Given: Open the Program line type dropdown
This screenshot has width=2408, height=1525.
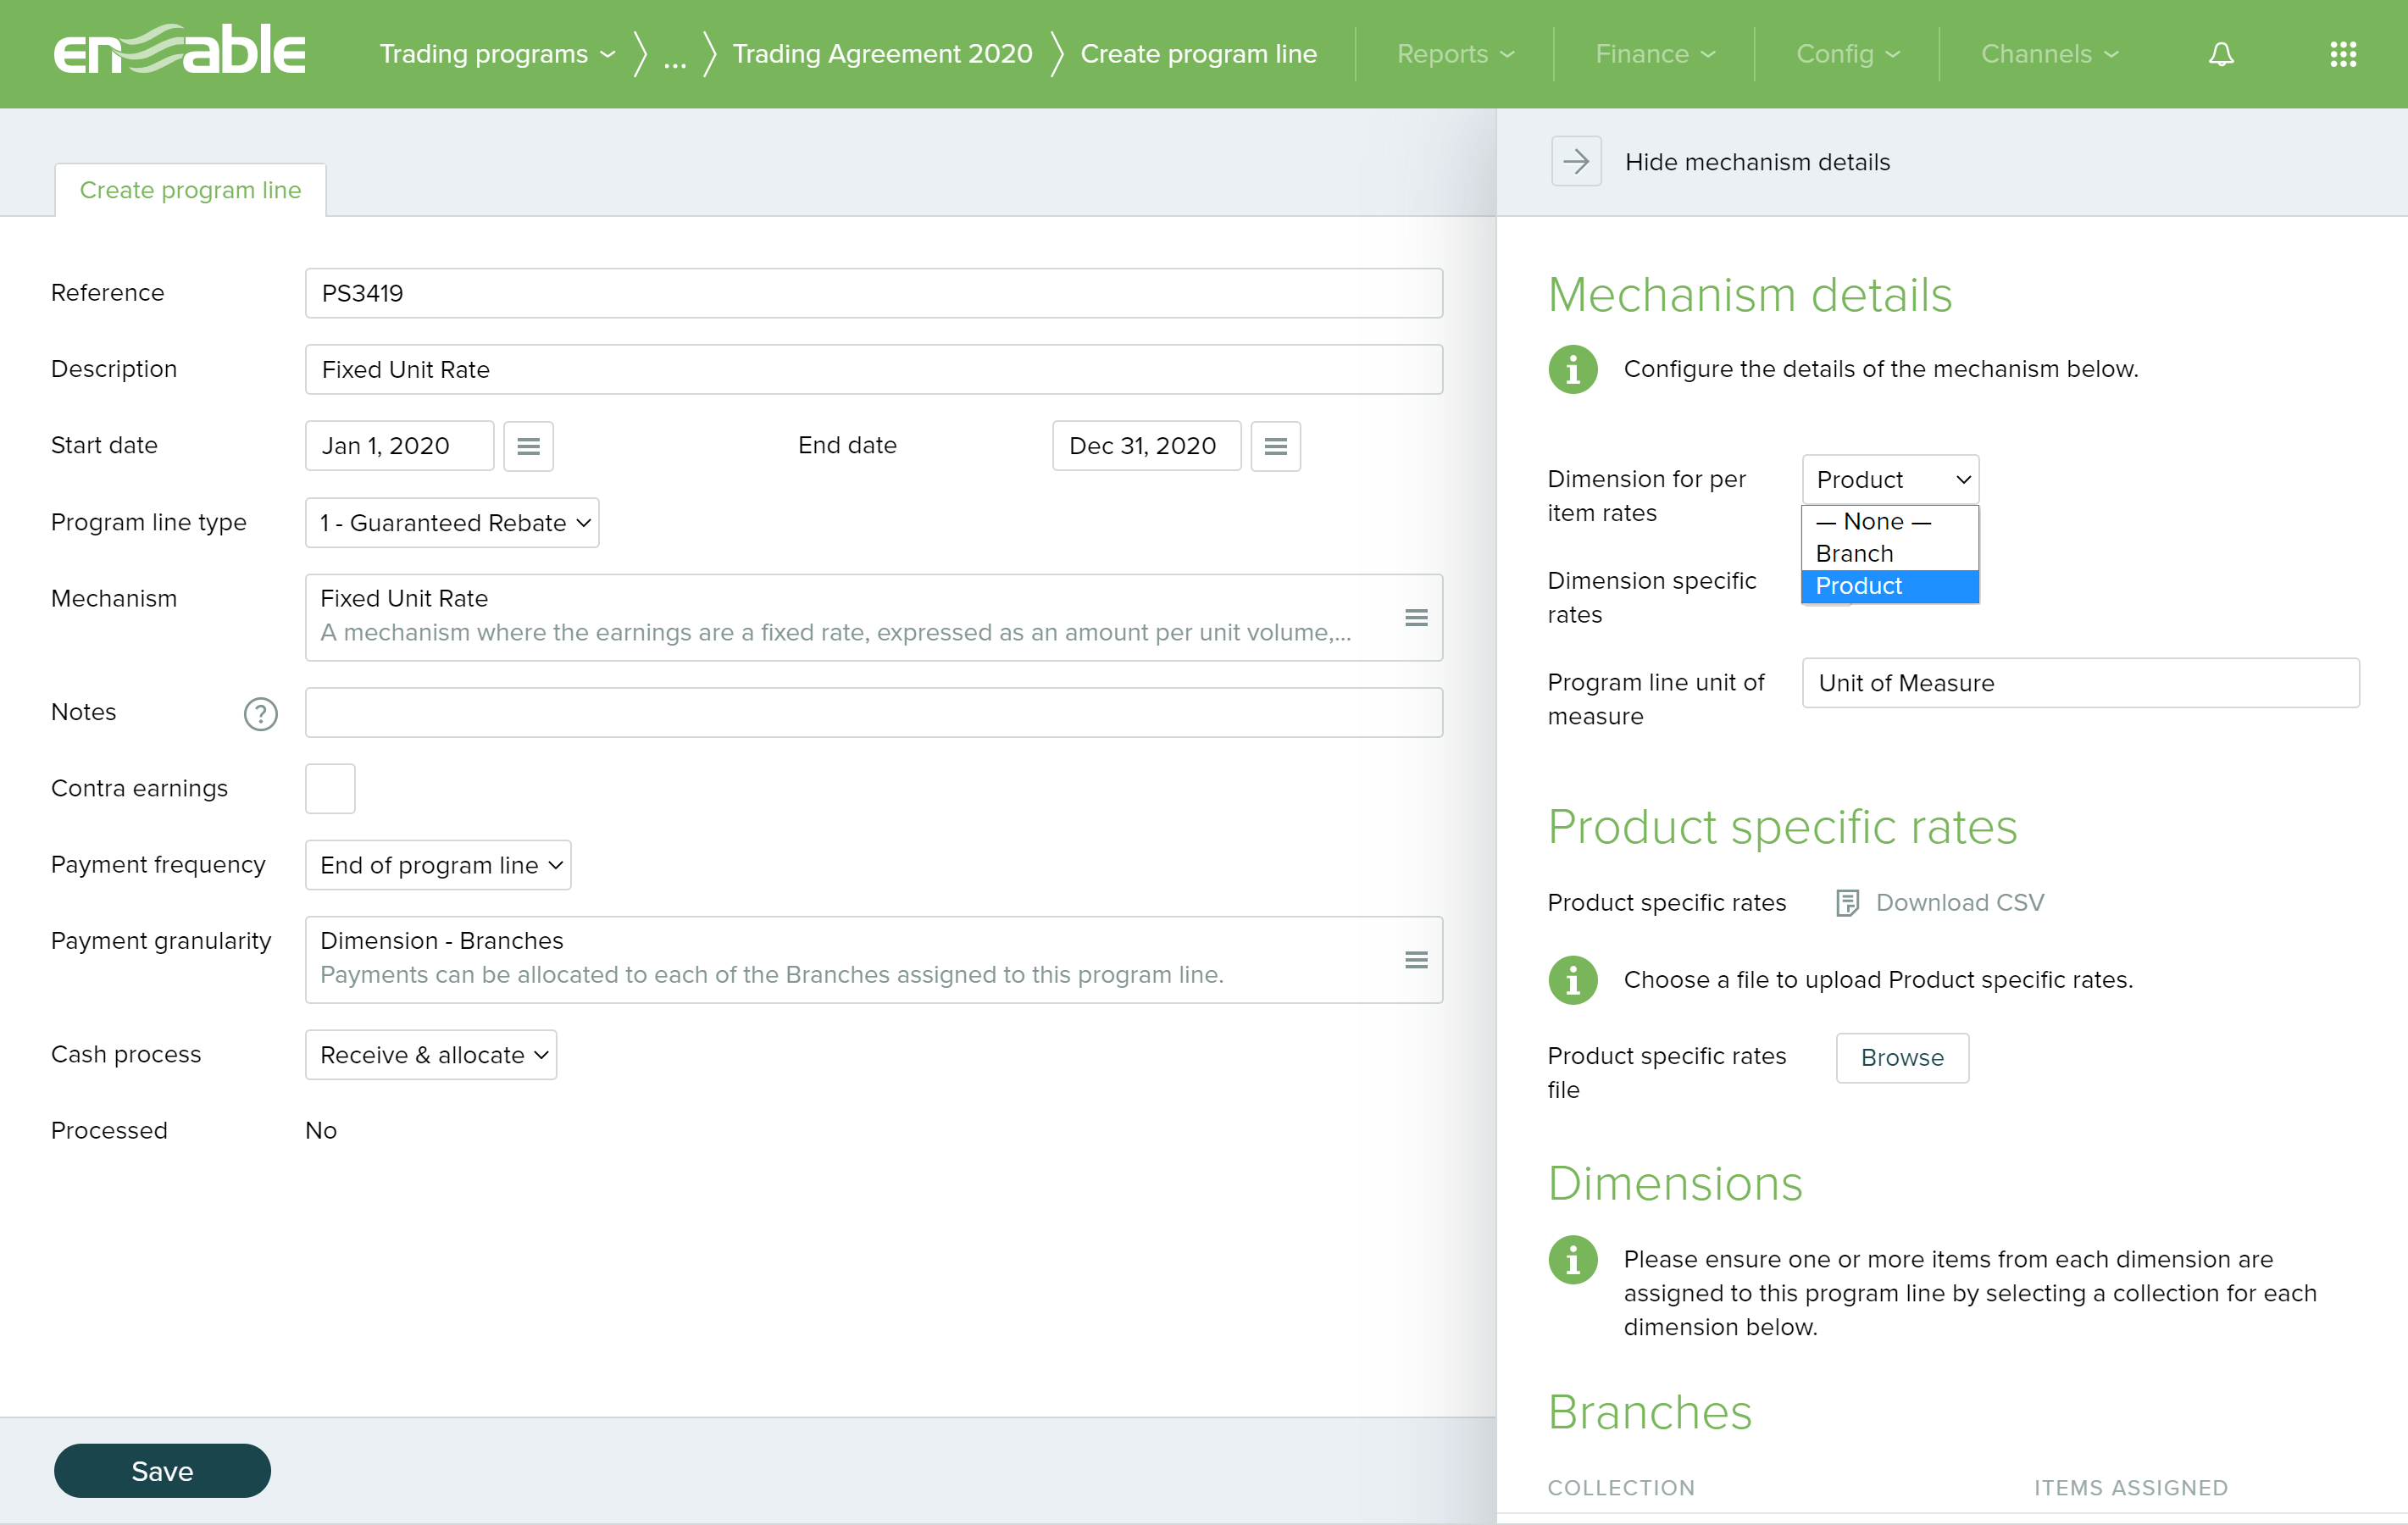Looking at the screenshot, I should (452, 522).
